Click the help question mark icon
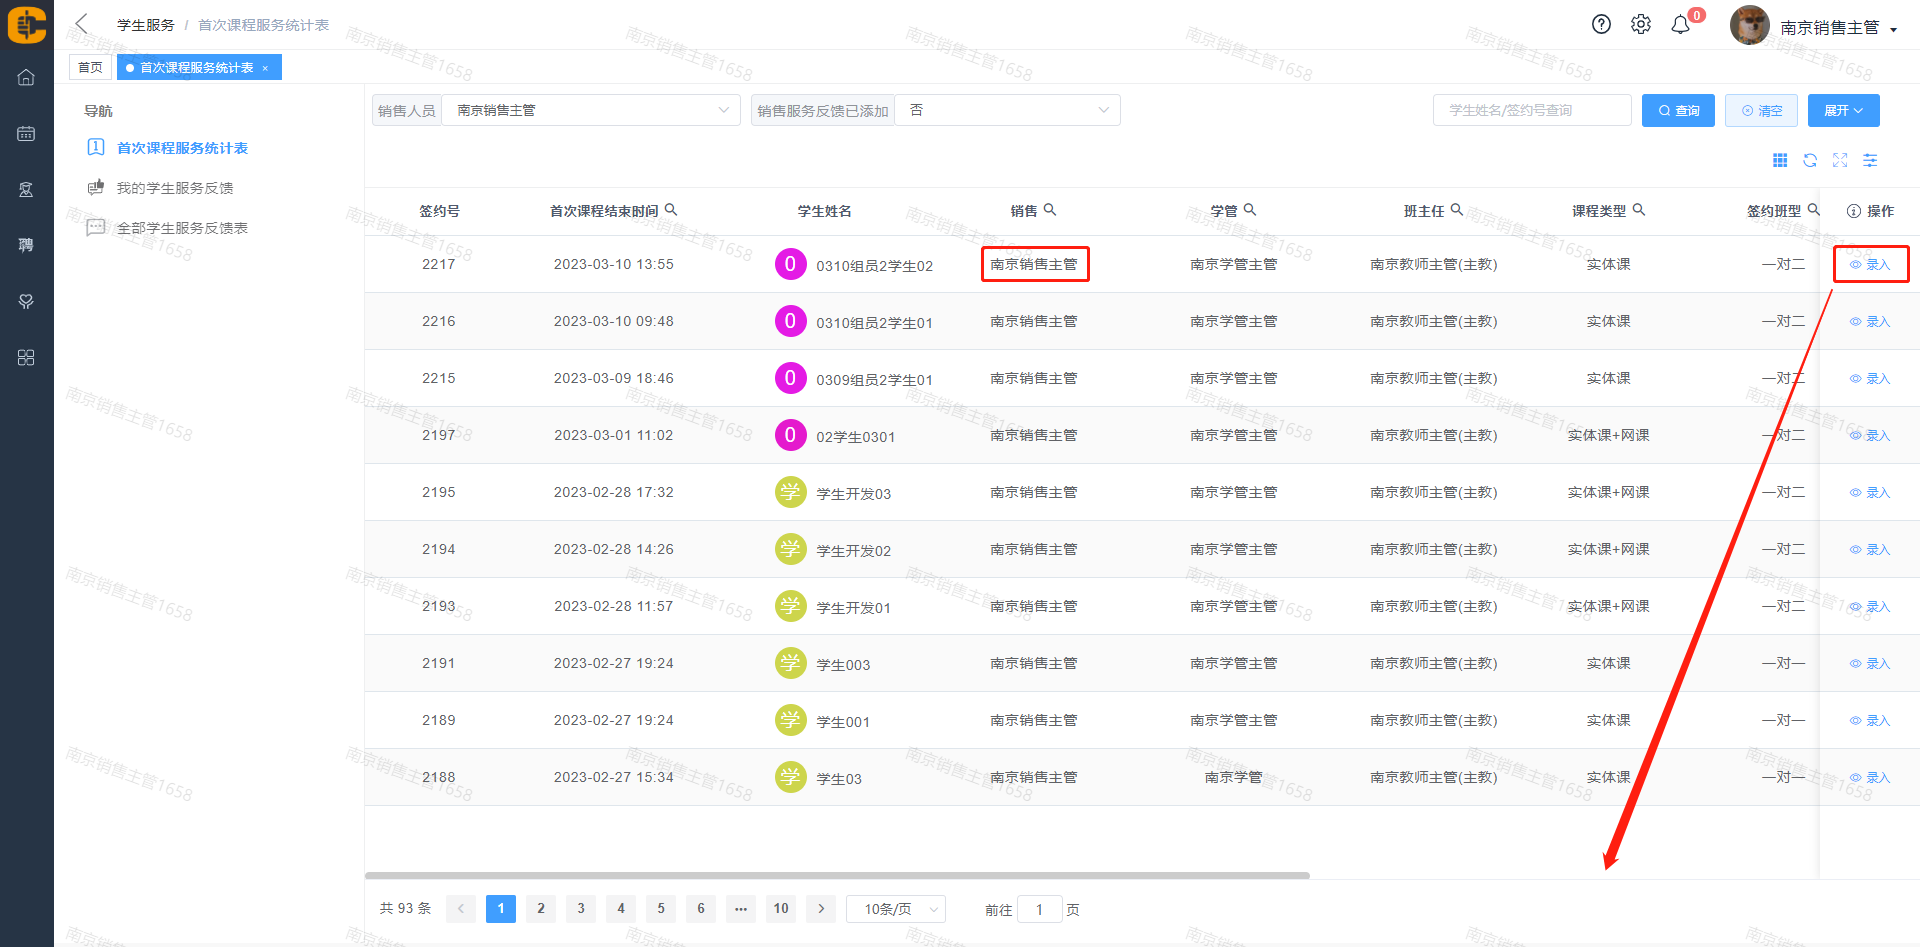 click(x=1601, y=25)
